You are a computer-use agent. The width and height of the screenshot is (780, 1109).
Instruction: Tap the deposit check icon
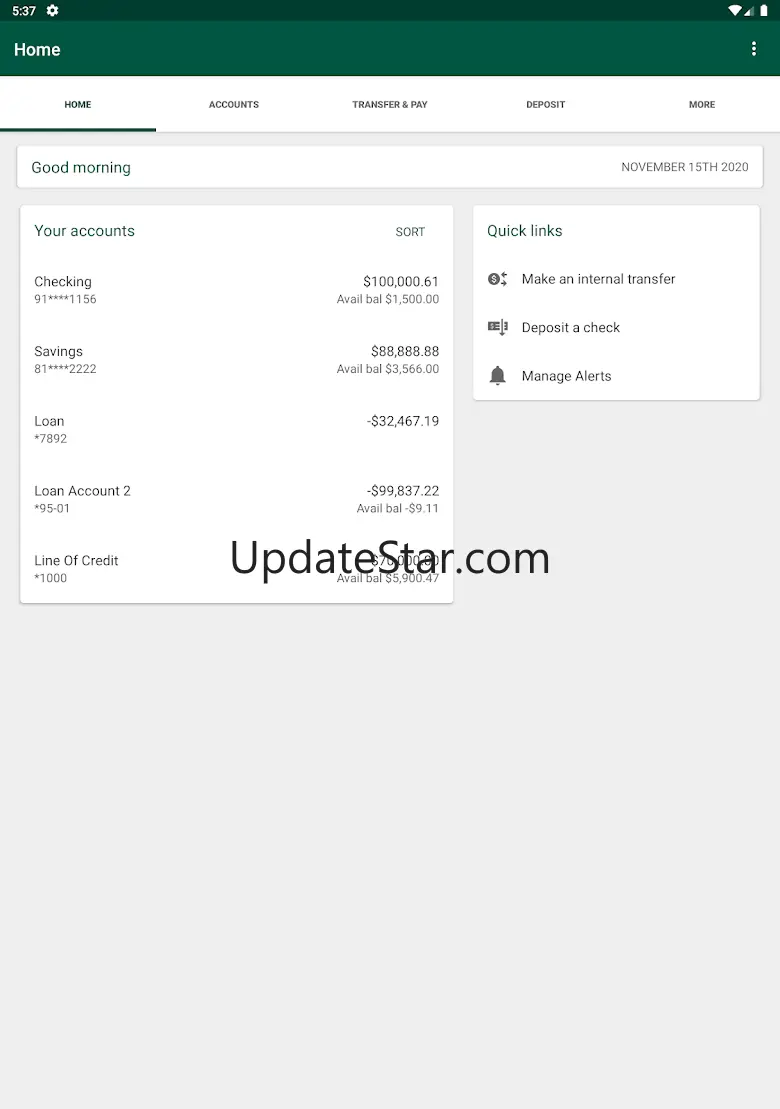(497, 327)
